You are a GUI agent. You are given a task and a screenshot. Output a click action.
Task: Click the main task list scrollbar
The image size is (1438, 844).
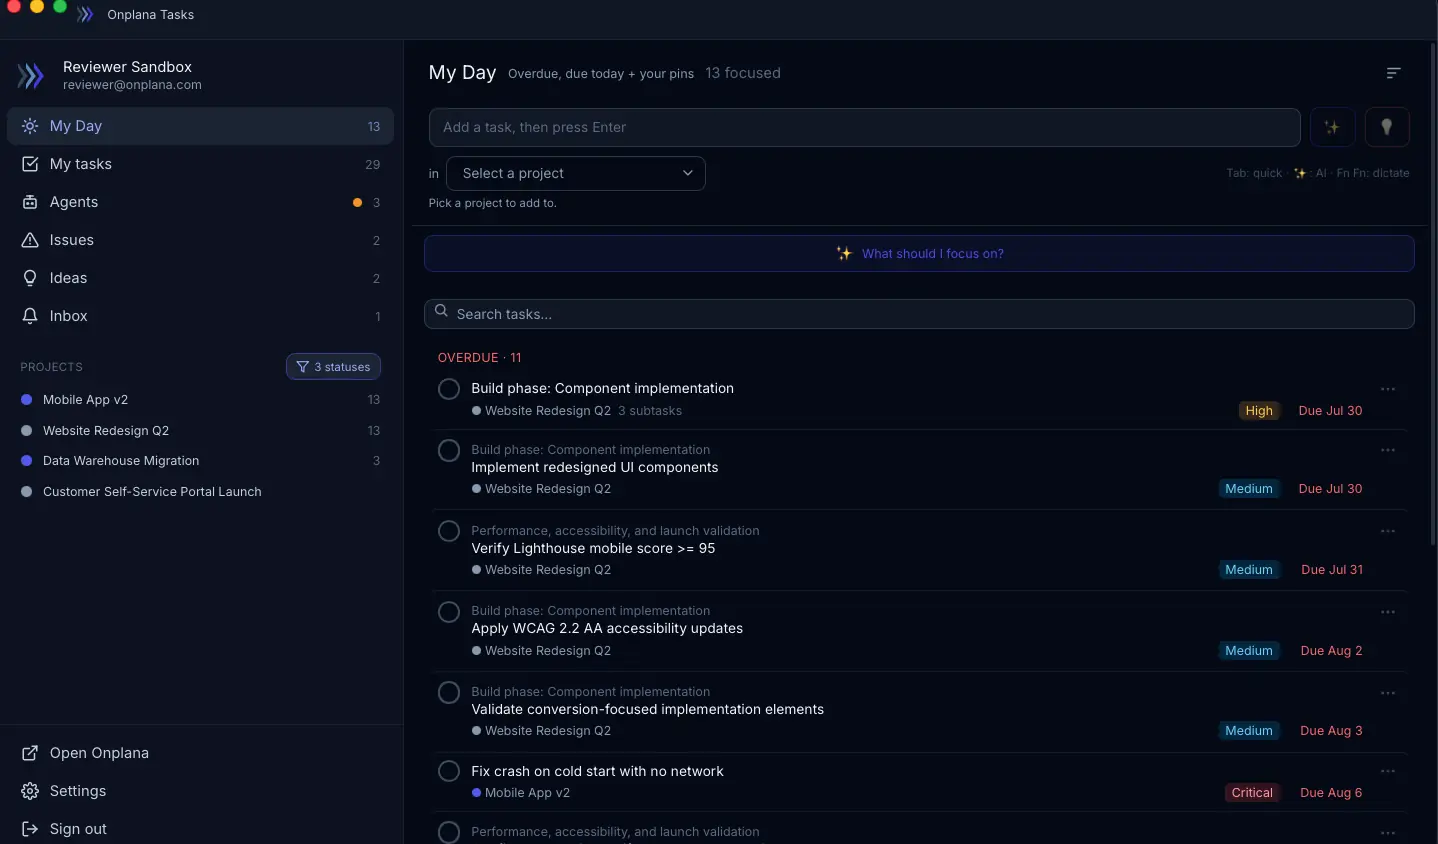[1433, 295]
